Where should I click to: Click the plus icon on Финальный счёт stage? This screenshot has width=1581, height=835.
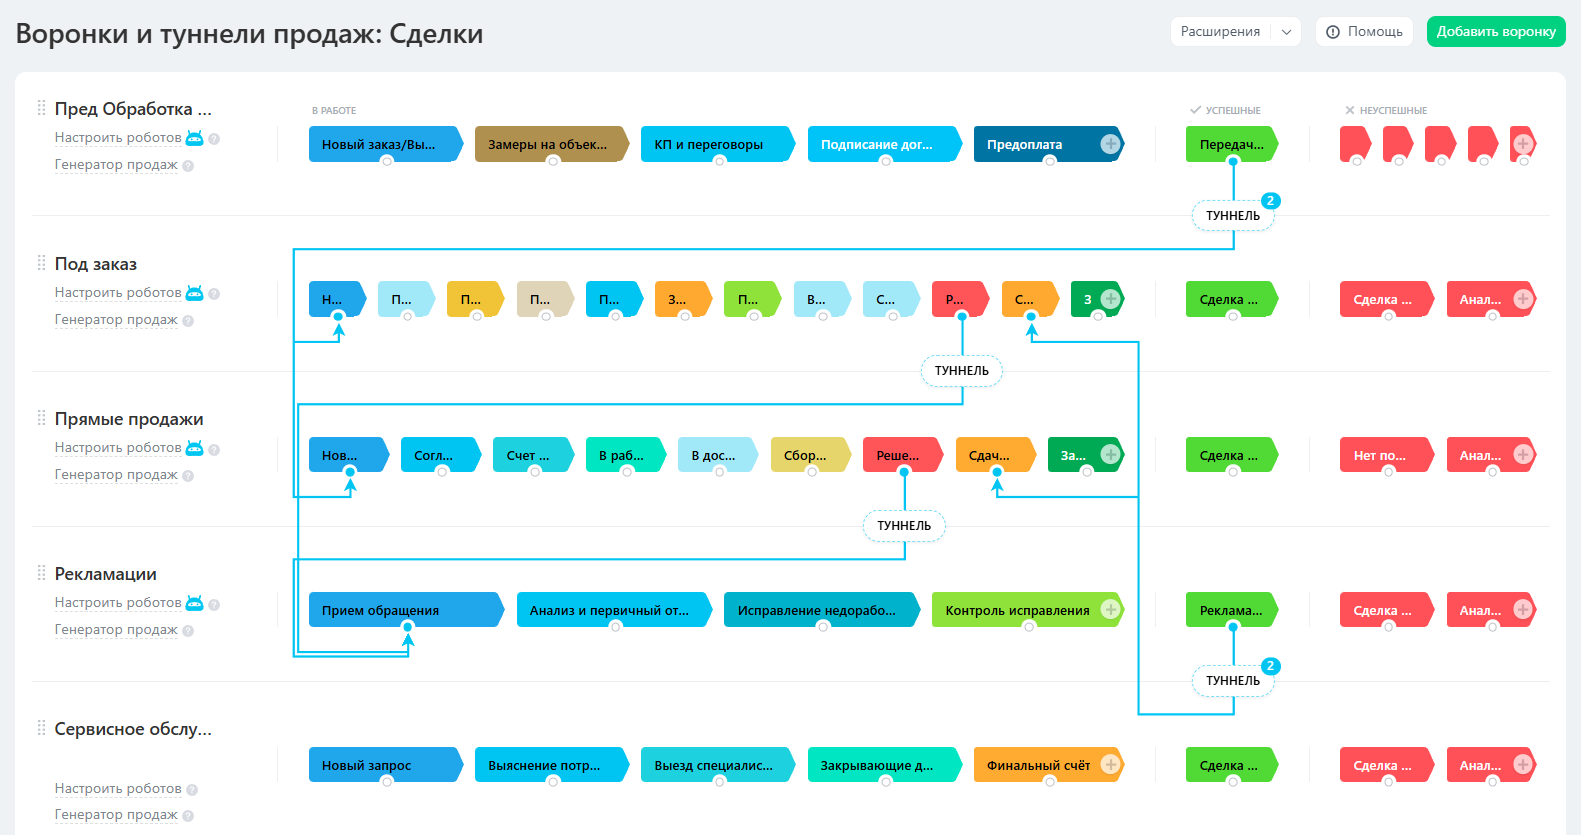[x=1110, y=764]
